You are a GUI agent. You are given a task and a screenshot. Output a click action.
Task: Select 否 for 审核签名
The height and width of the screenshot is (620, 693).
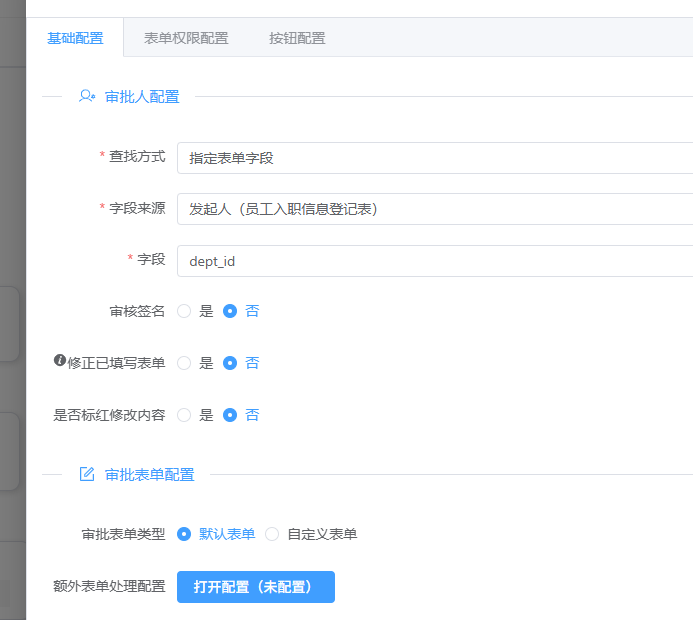[230, 311]
